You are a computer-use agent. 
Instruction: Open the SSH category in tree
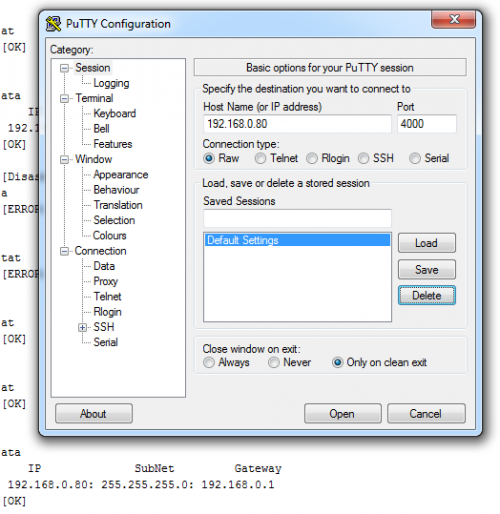(104, 327)
